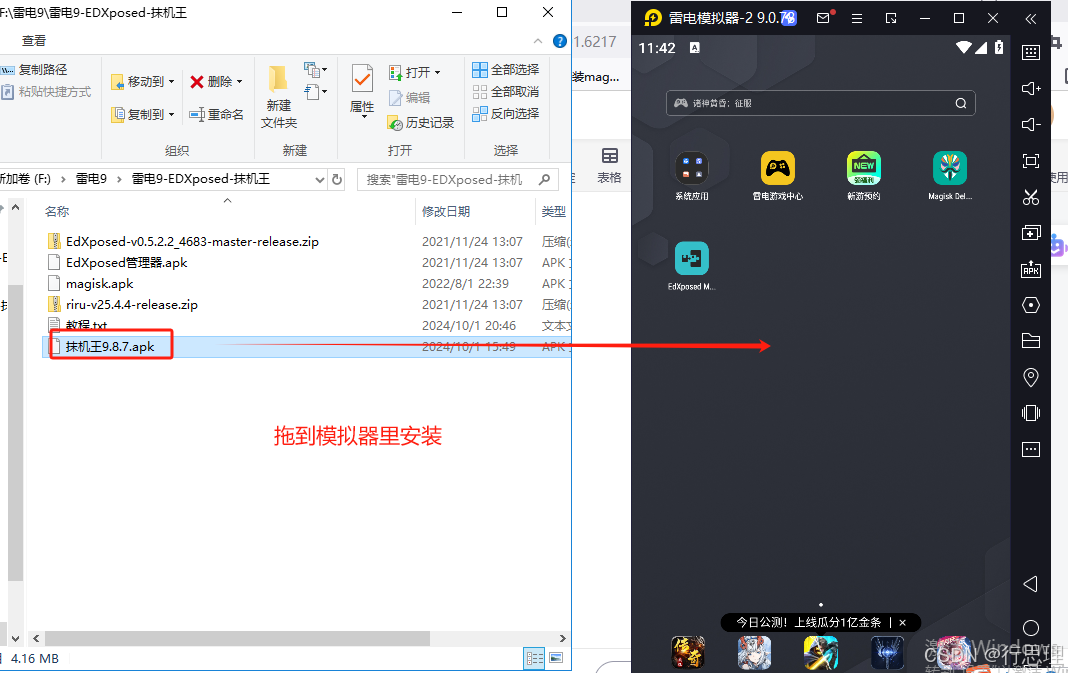
Task: Decrease emulator volume with speaker minus icon
Action: [1031, 125]
